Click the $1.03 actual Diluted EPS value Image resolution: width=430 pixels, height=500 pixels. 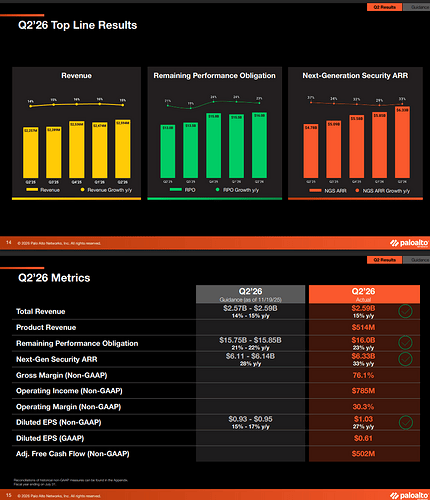[x=363, y=419]
